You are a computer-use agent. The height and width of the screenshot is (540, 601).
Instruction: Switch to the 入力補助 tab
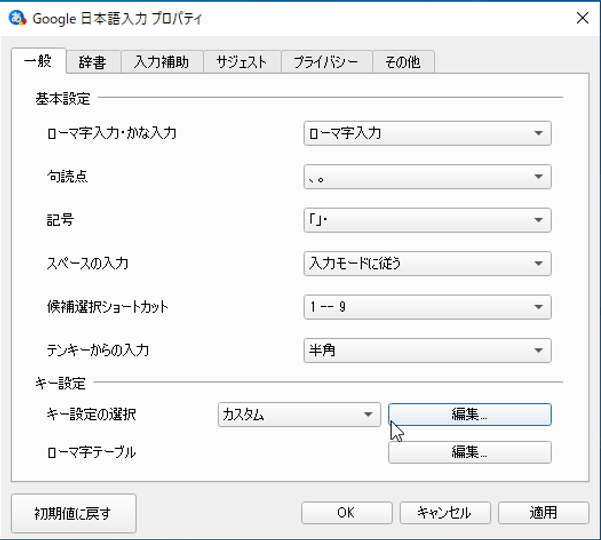point(162,61)
